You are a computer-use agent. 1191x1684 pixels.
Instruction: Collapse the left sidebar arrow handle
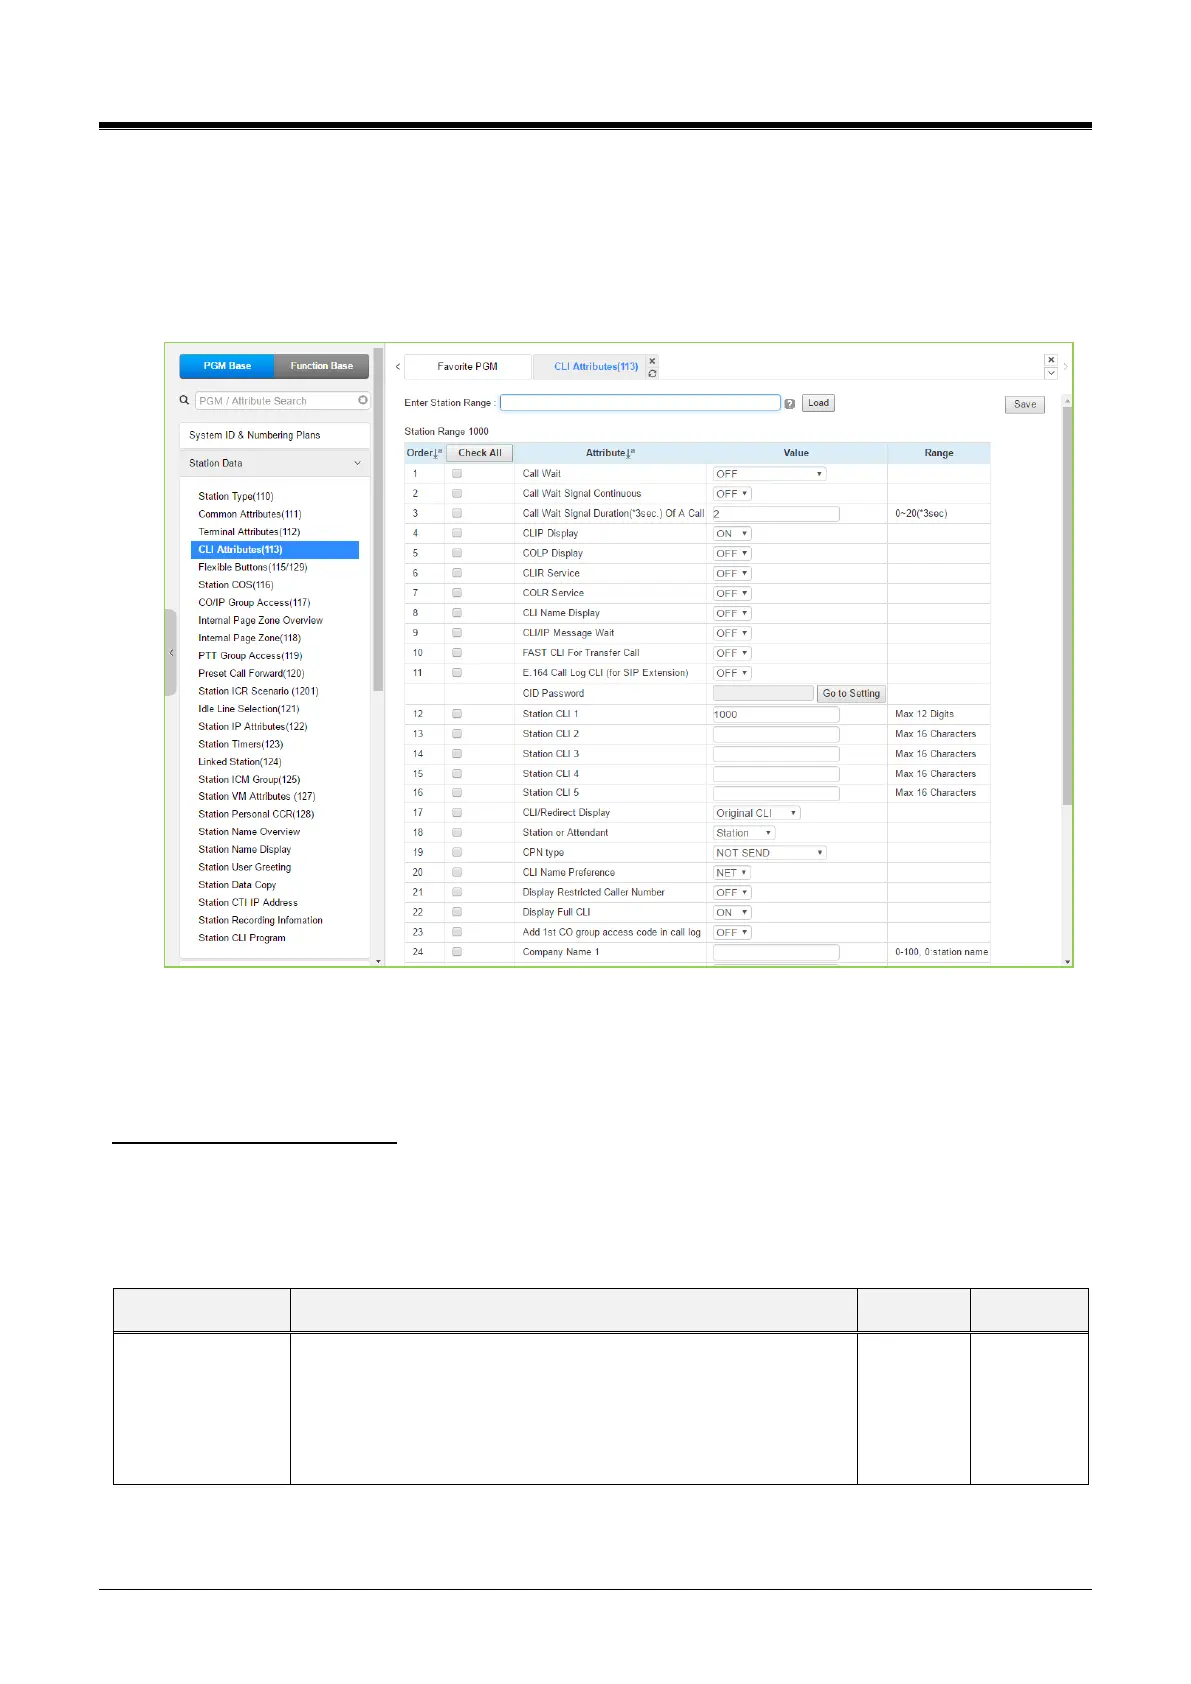click(x=171, y=652)
